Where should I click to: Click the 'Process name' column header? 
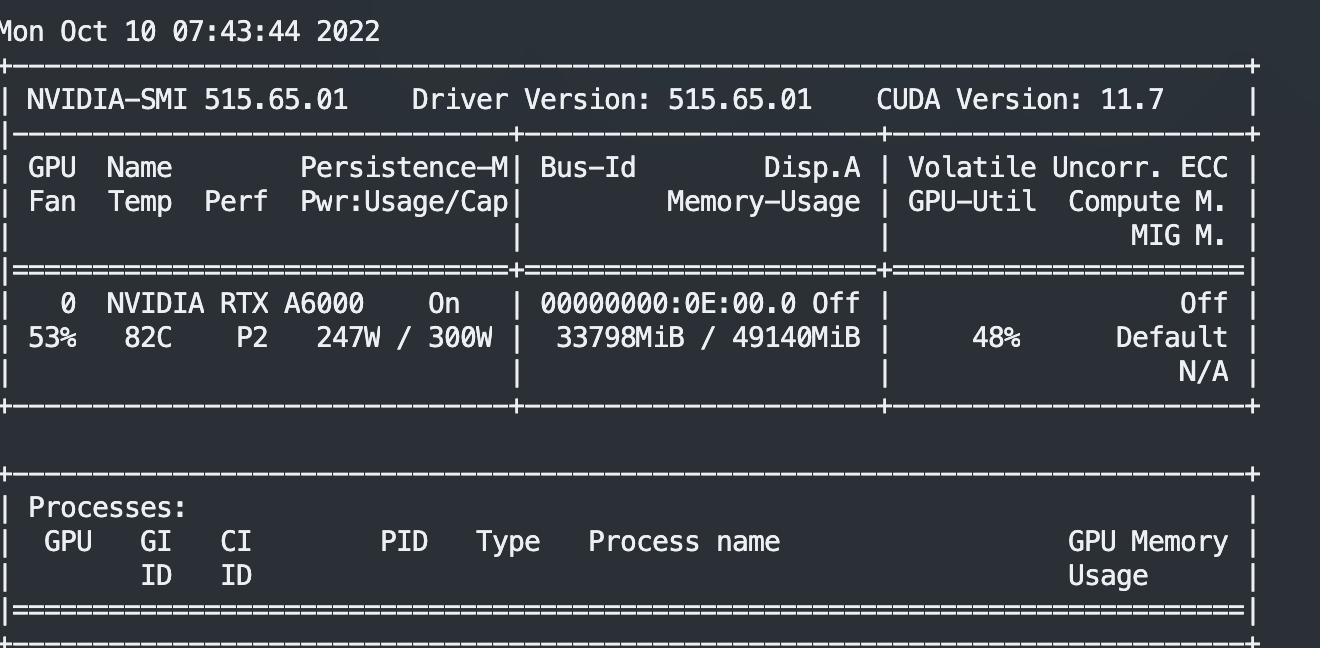pyautogui.click(x=684, y=542)
